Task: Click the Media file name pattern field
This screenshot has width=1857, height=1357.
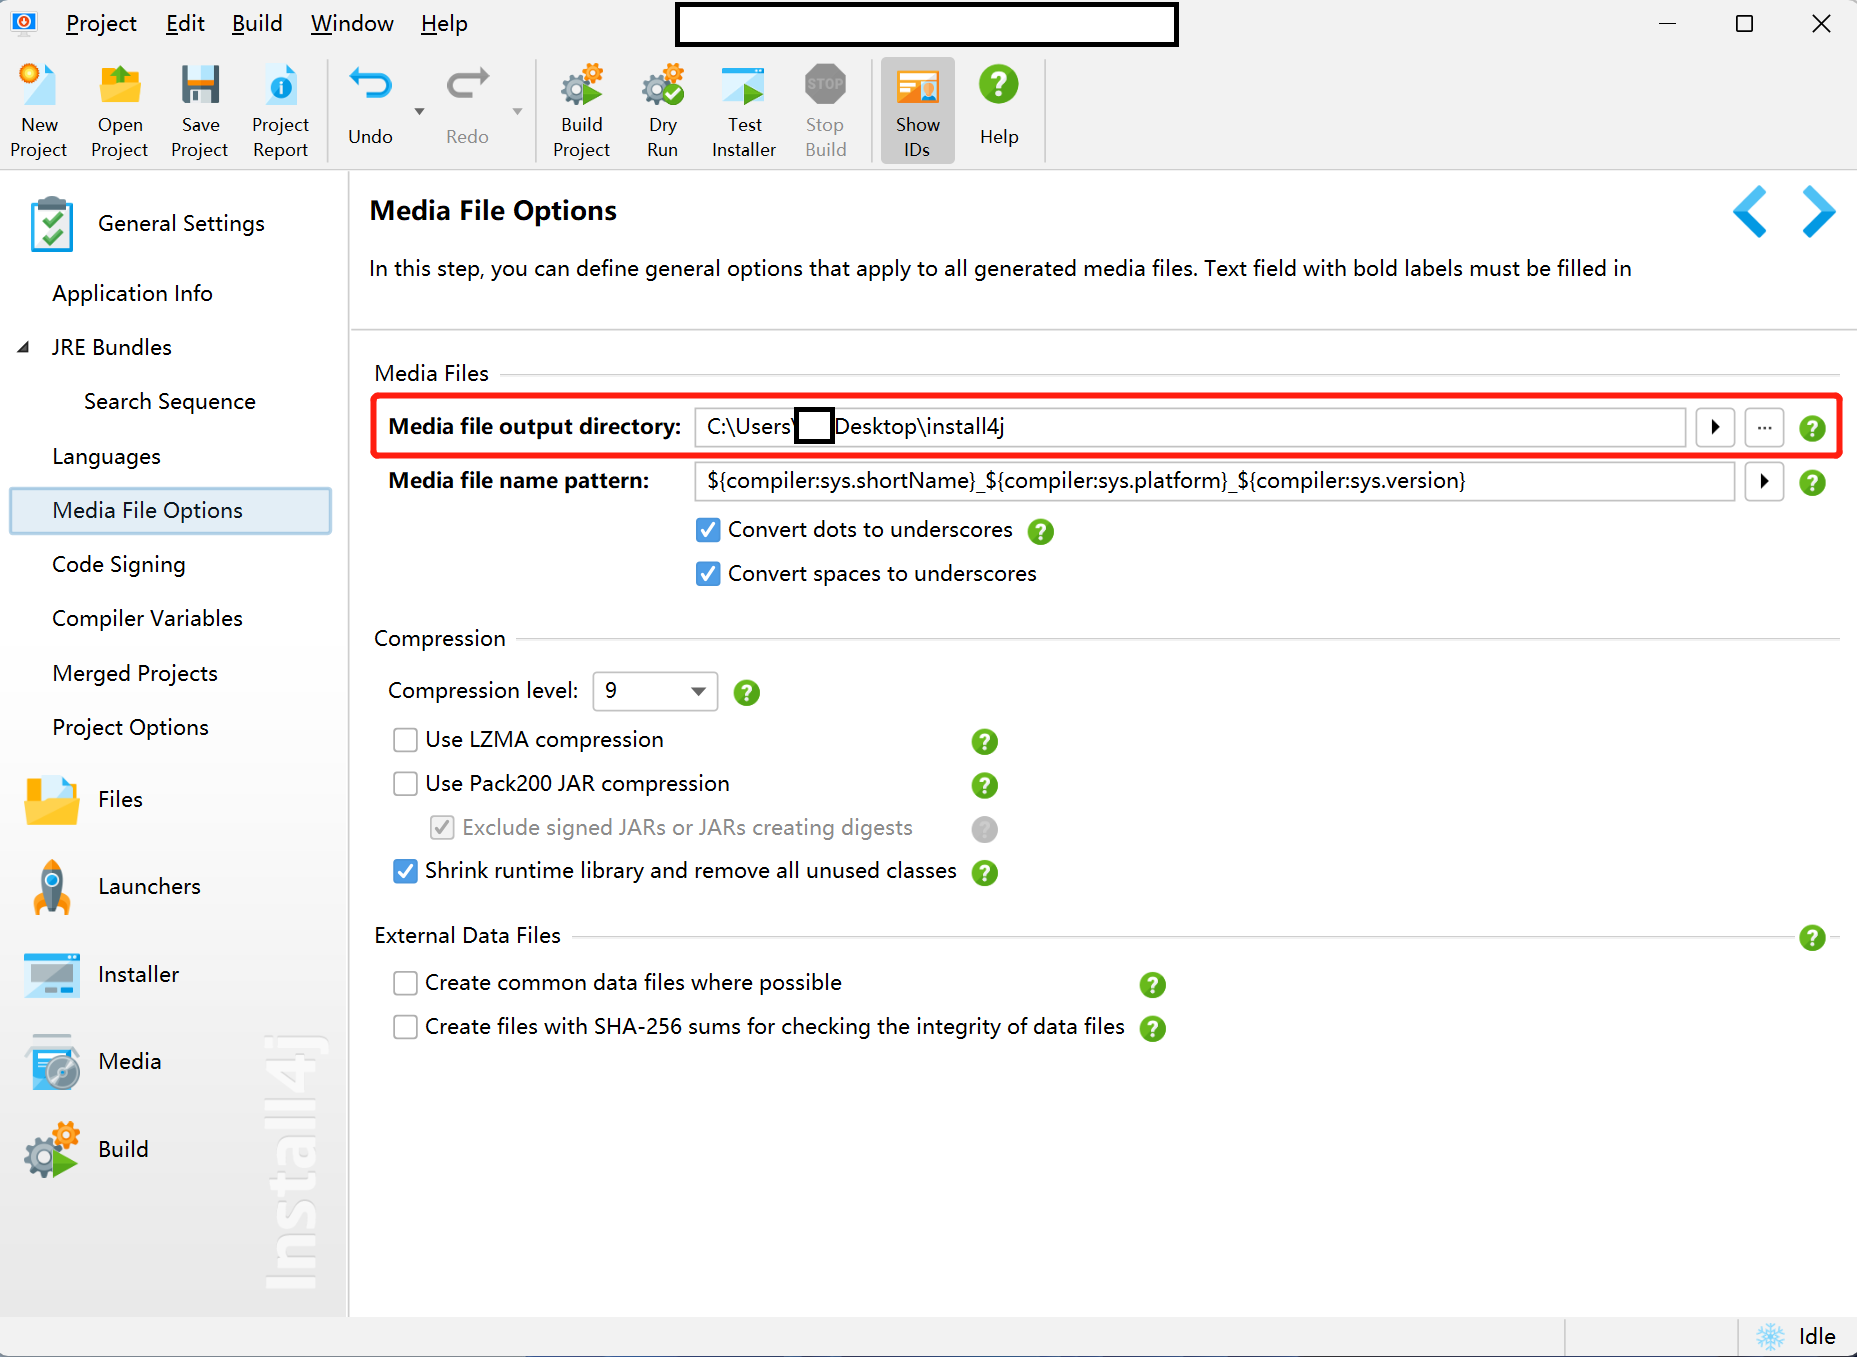Action: click(x=1215, y=481)
